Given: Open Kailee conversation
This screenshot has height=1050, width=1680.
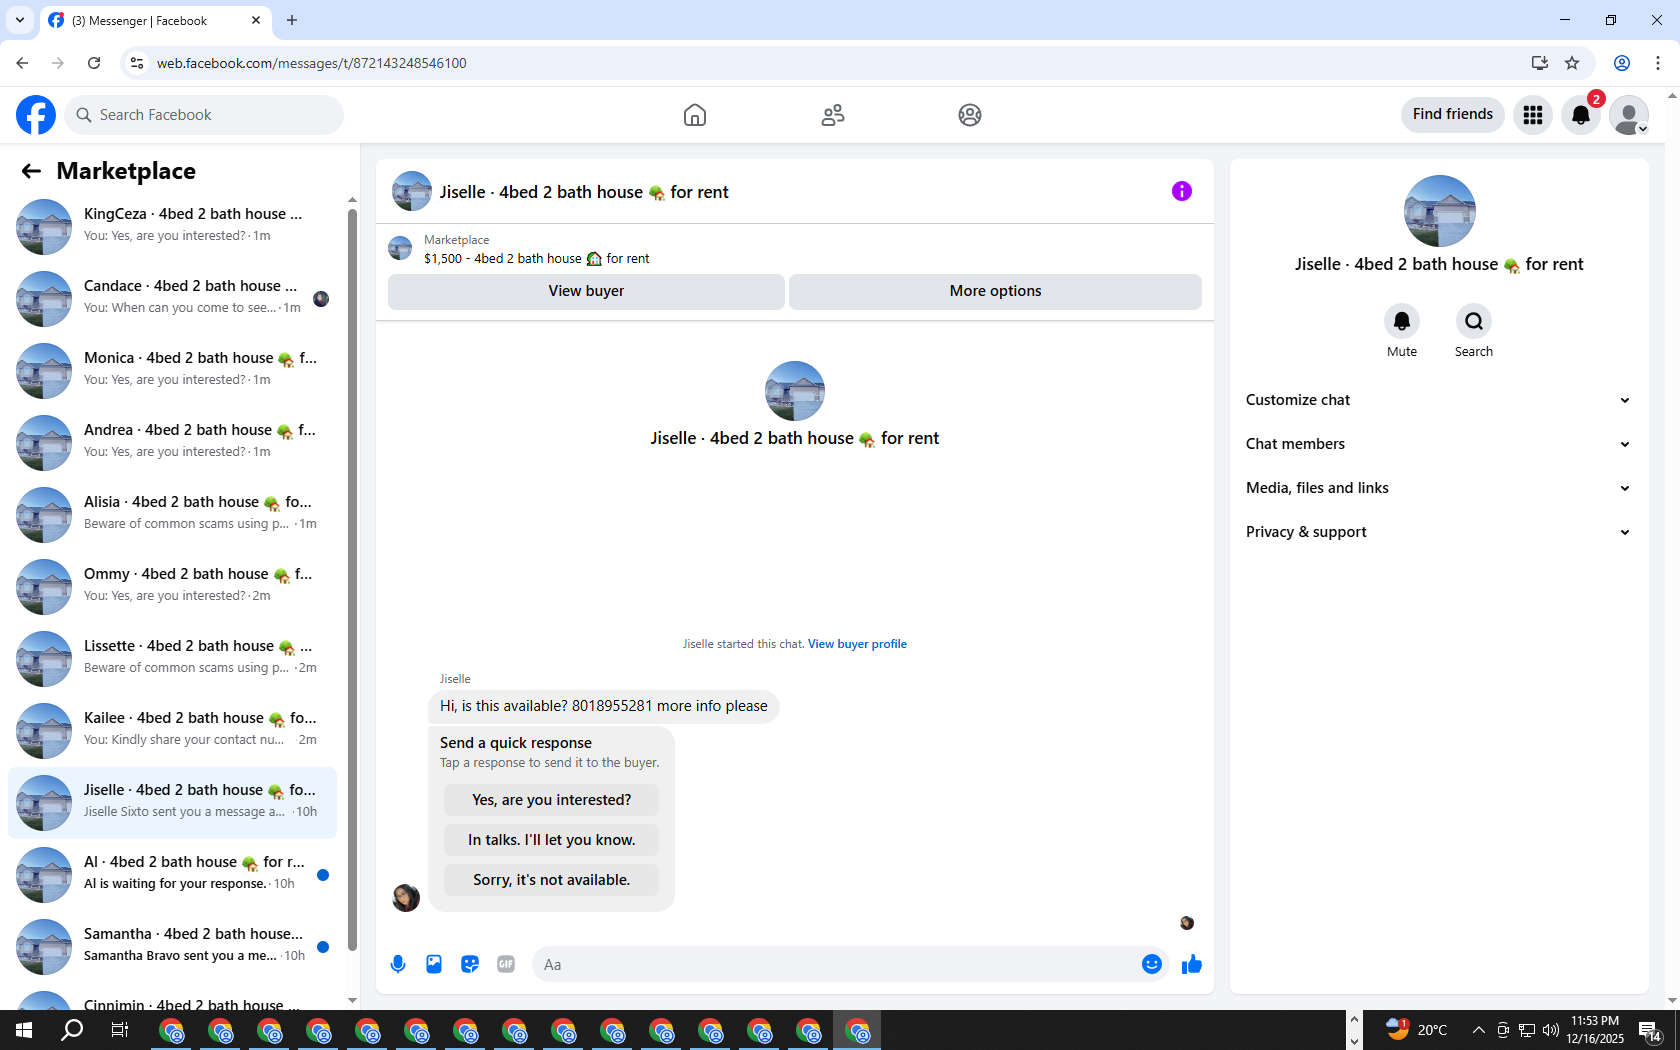Looking at the screenshot, I should [x=172, y=730].
